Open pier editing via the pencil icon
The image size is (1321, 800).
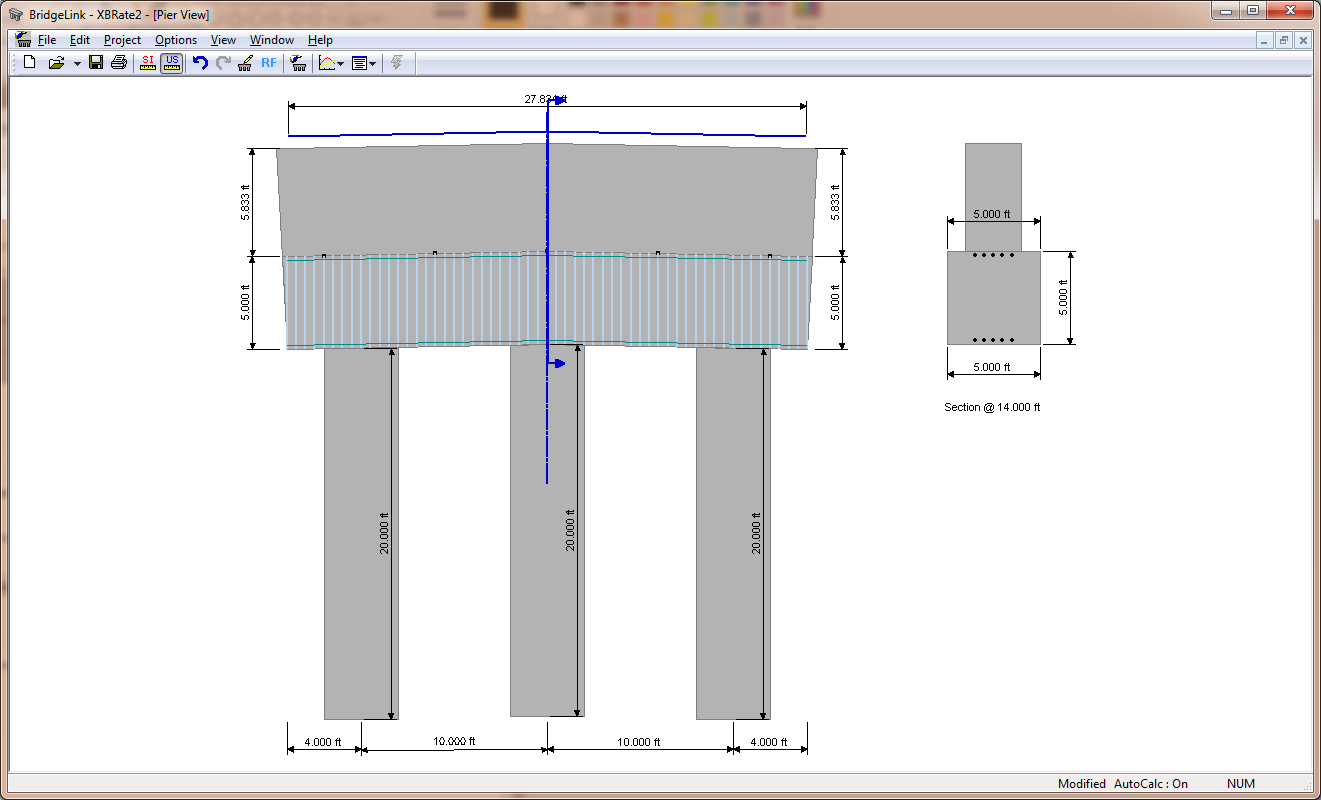coord(245,63)
